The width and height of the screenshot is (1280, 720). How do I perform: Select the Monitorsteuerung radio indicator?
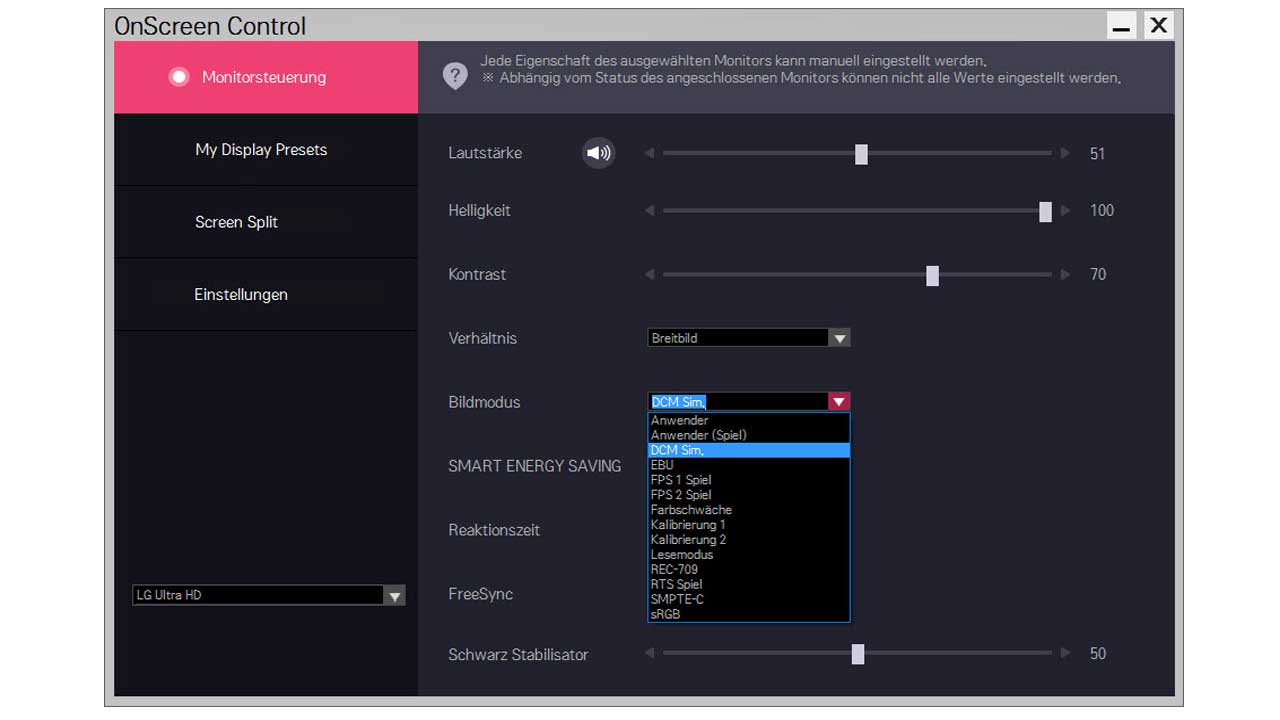pos(179,77)
